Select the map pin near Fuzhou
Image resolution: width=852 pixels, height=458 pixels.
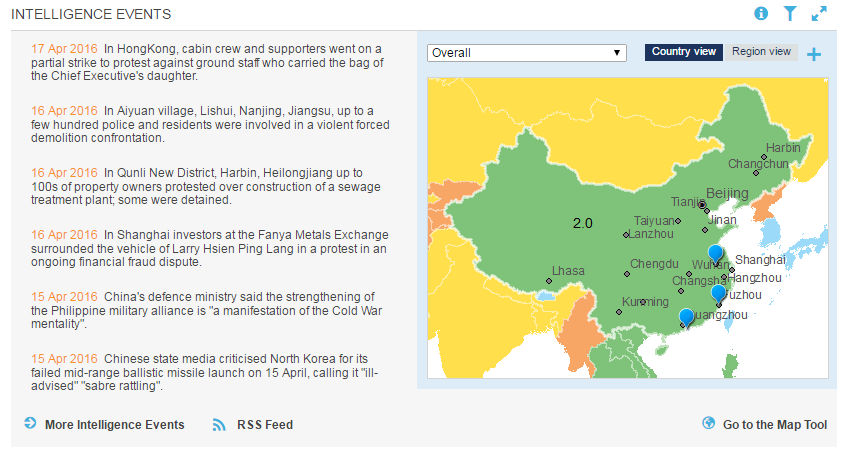pos(718,293)
